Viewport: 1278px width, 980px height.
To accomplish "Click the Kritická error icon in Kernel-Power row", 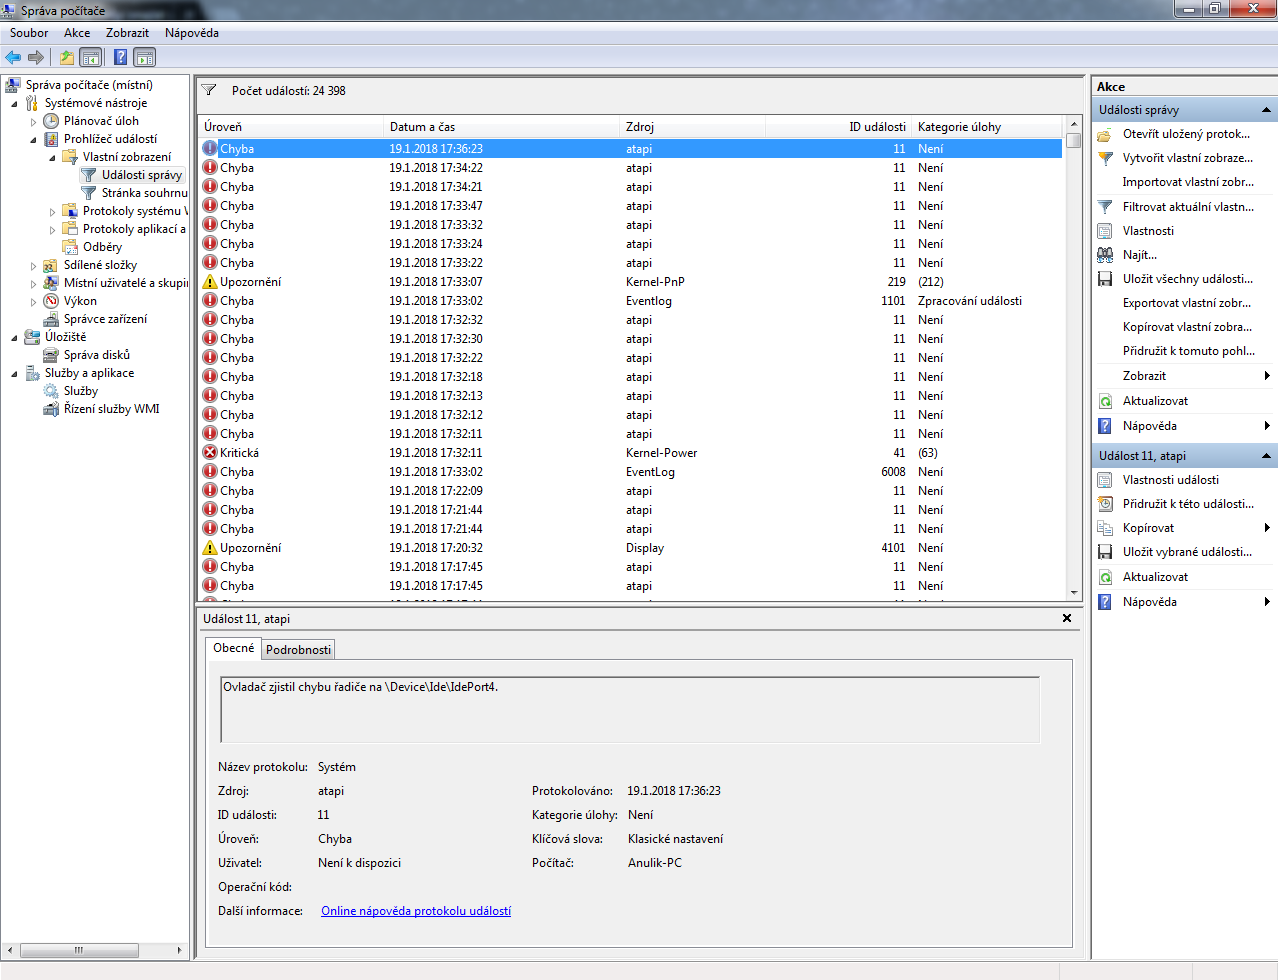I will 210,453.
